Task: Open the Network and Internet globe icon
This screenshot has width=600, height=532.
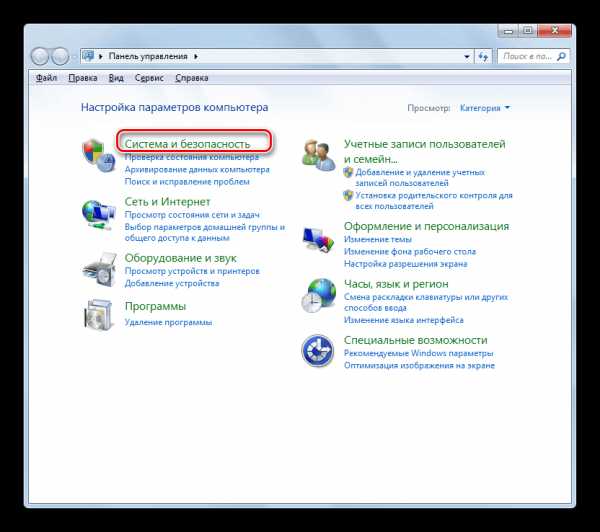Action: pos(99,215)
